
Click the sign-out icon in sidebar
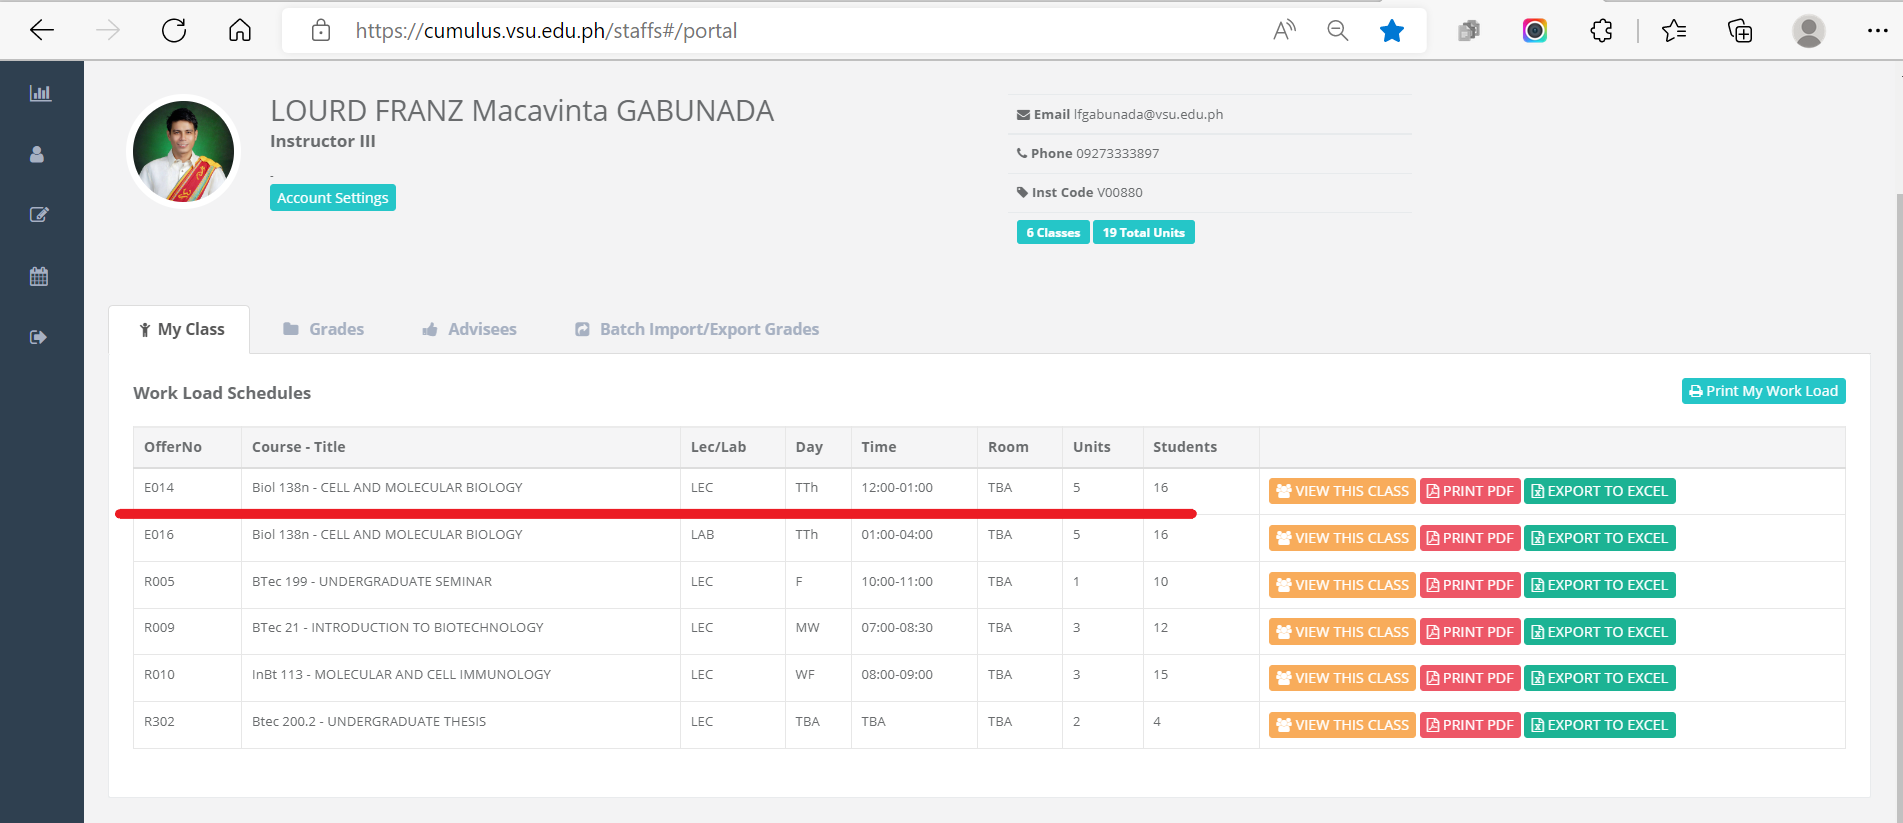(x=39, y=337)
